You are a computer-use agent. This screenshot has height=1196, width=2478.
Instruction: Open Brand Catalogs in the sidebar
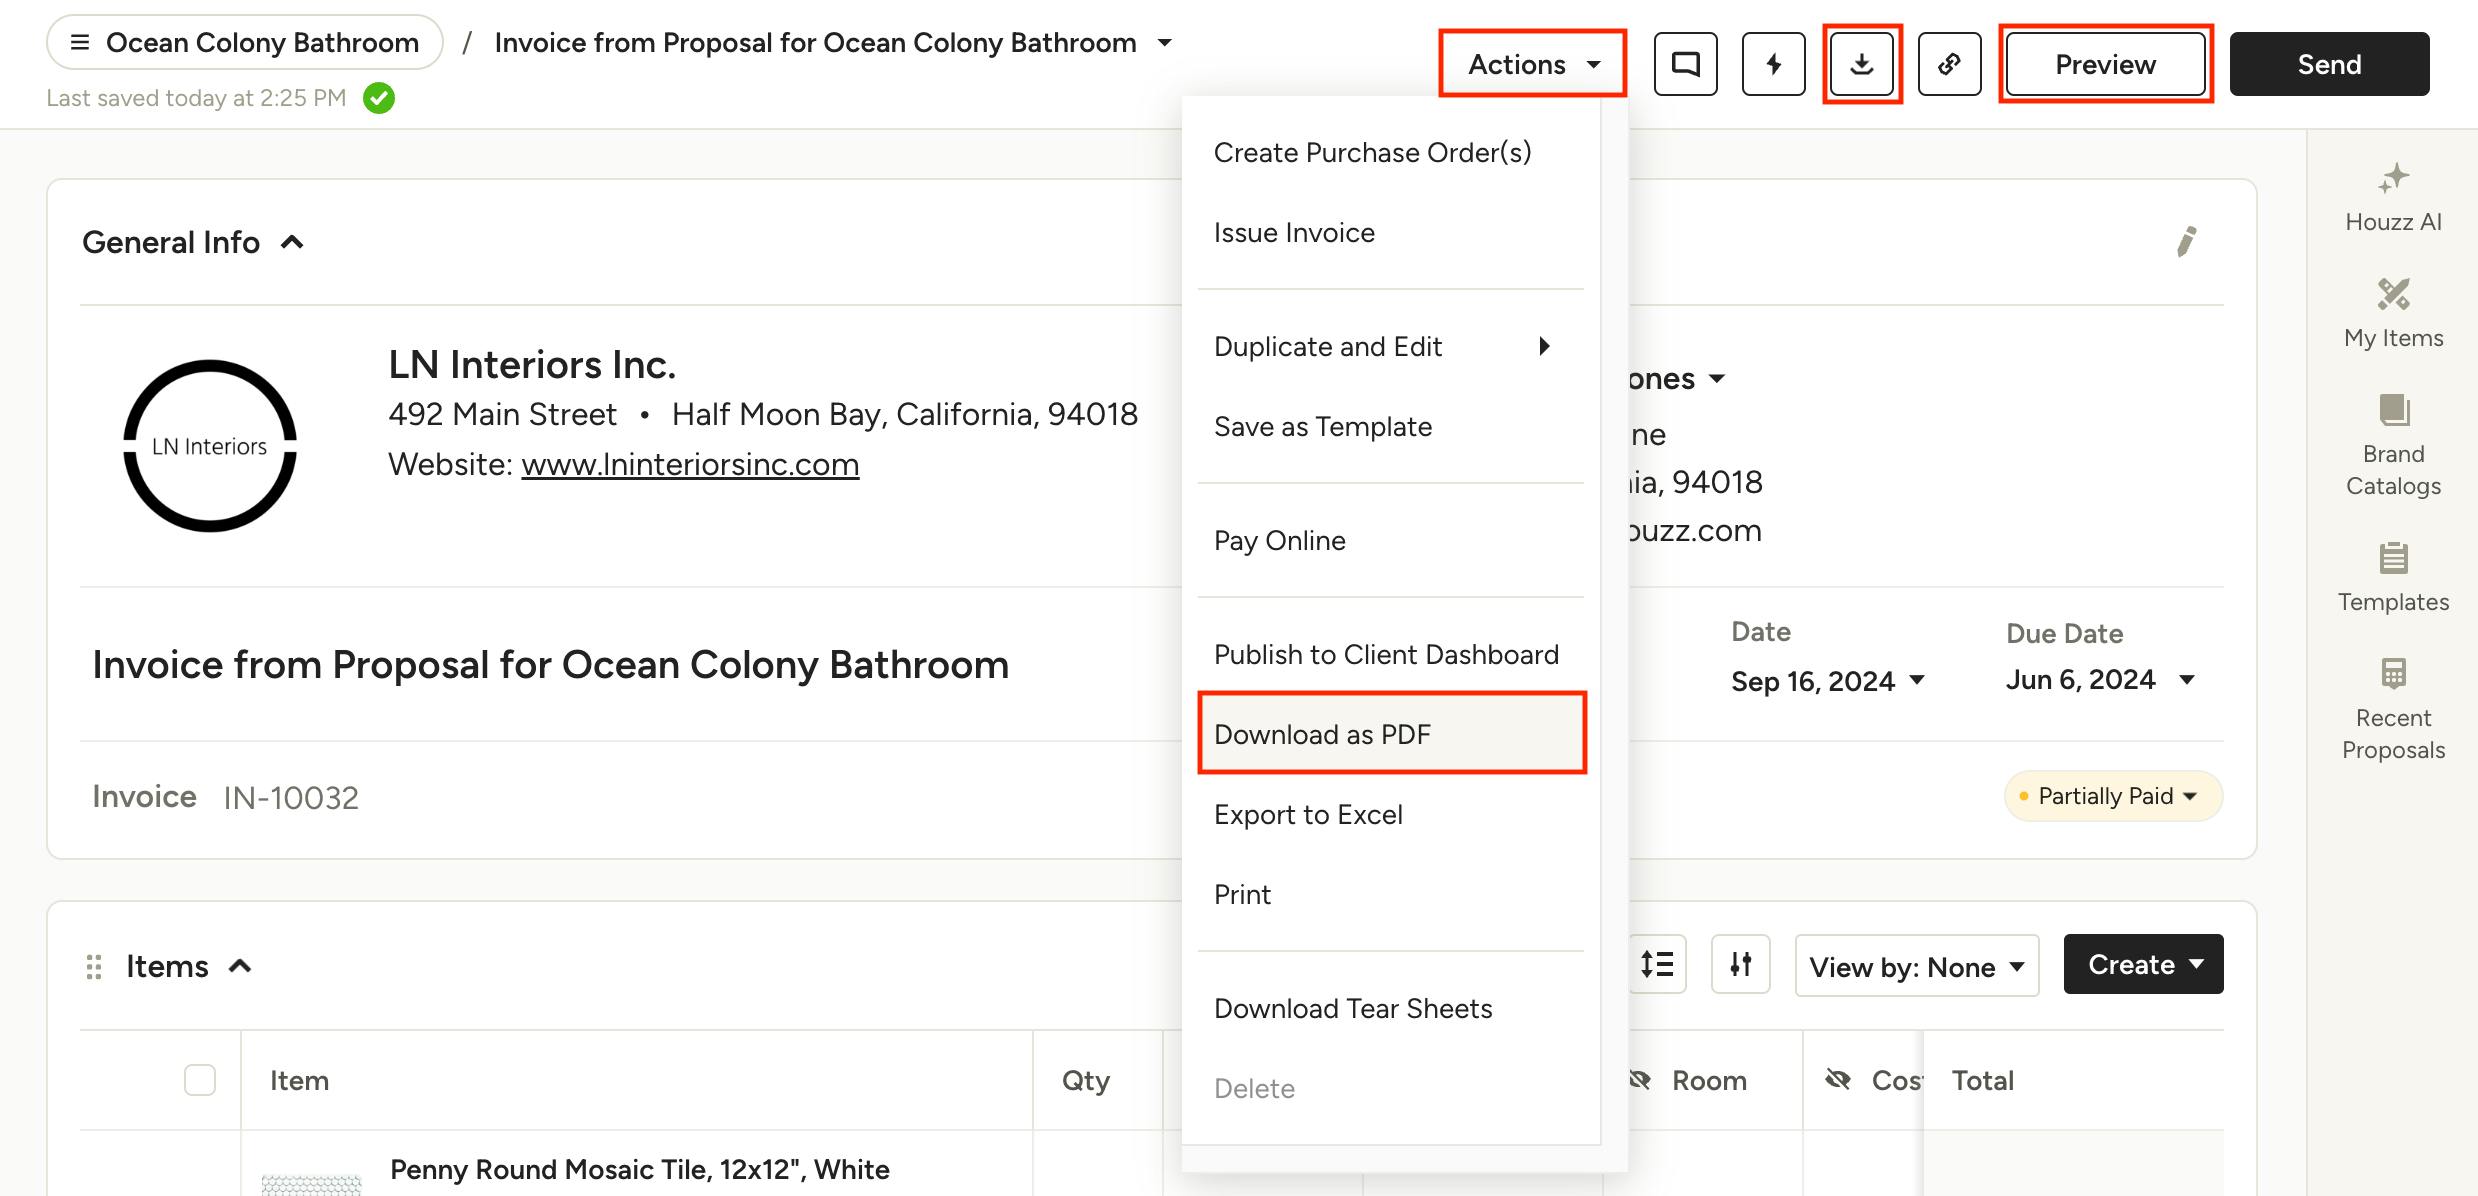[x=2393, y=446]
